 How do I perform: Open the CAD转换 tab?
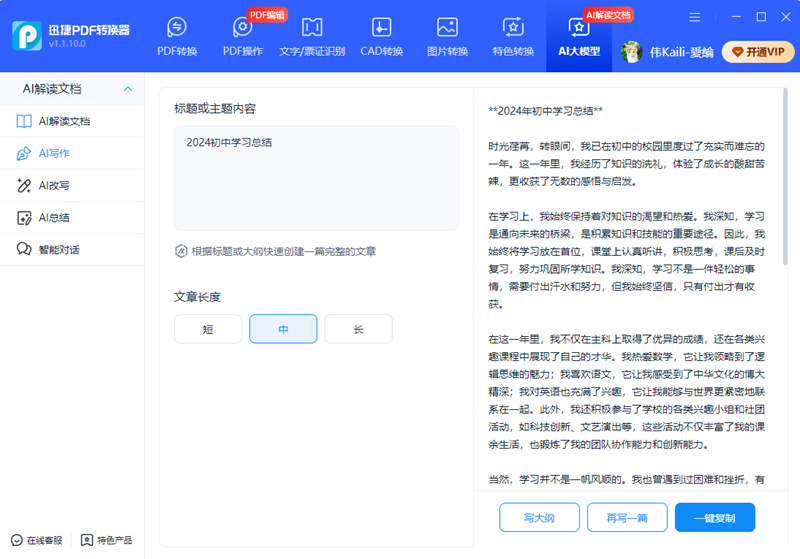tap(382, 36)
